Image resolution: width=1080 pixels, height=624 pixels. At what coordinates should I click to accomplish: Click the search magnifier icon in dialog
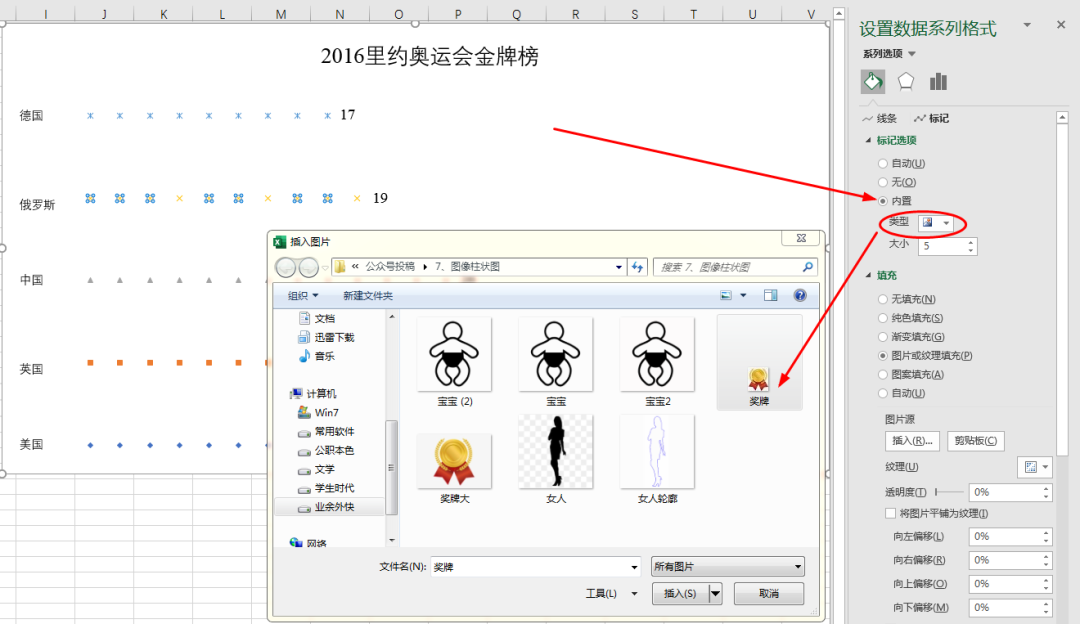807,267
